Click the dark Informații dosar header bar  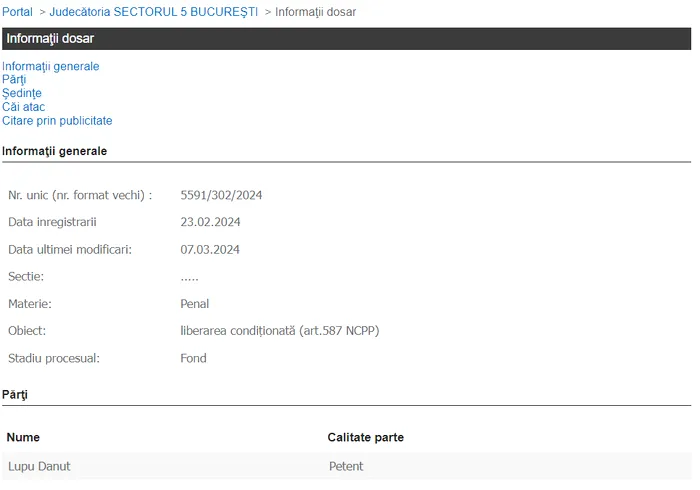[x=346, y=39]
